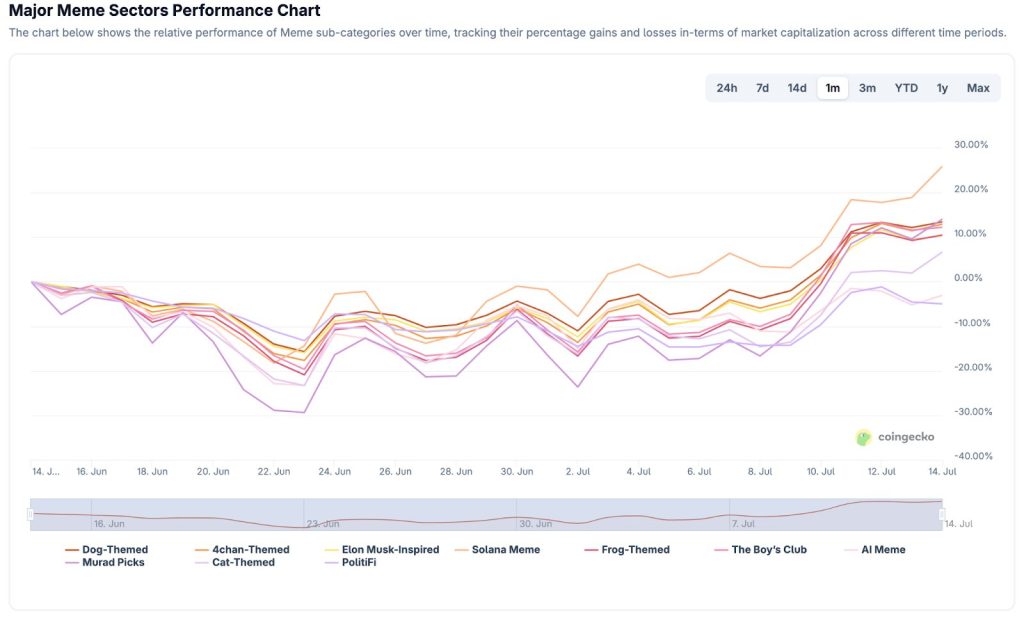Viewport: 1024px width, 618px height.
Task: Toggle Elon Musk-Inspired legend entry
Action: (x=390, y=549)
